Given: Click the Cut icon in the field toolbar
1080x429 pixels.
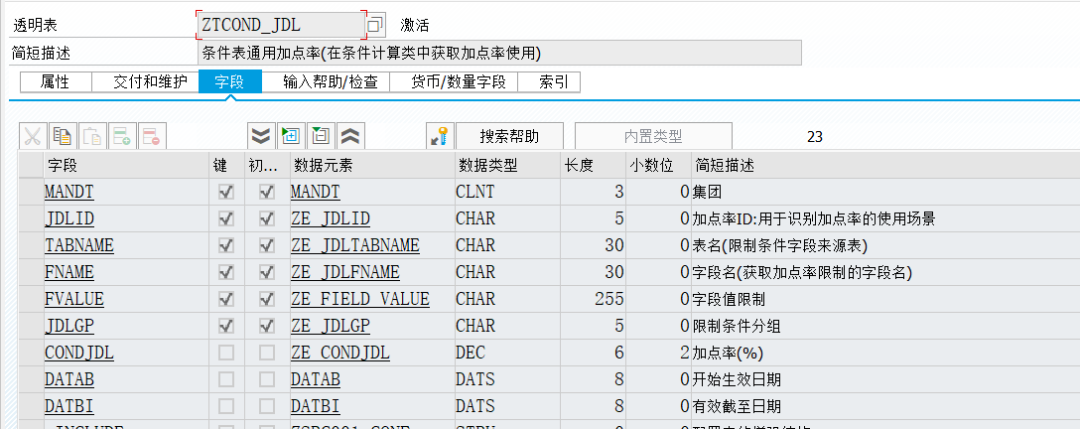Looking at the screenshot, I should click(32, 136).
